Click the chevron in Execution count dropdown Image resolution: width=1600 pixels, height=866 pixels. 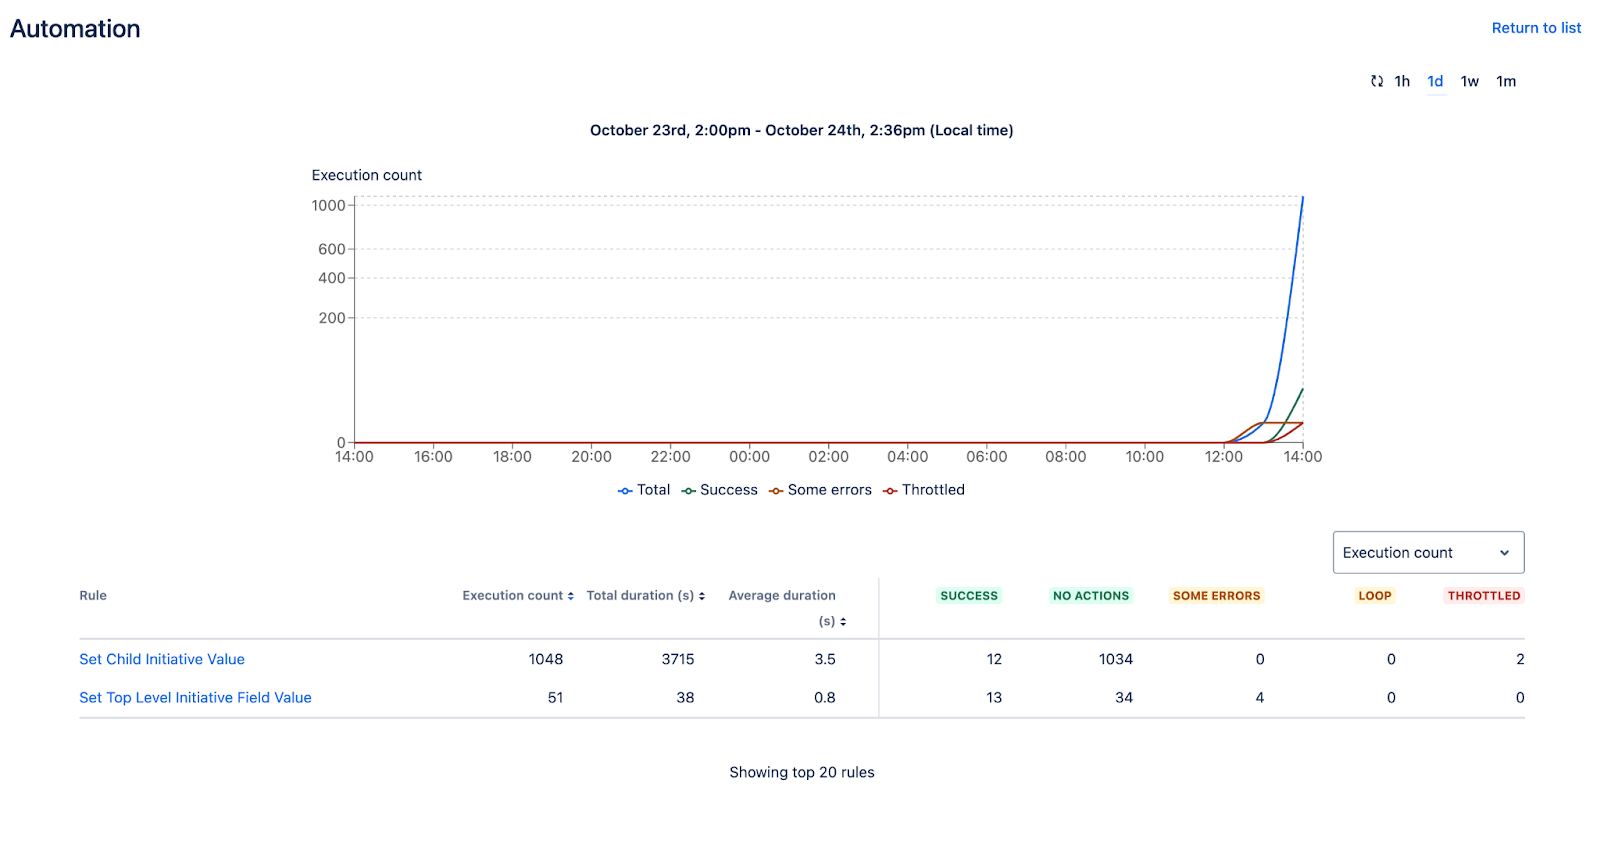pos(1504,553)
